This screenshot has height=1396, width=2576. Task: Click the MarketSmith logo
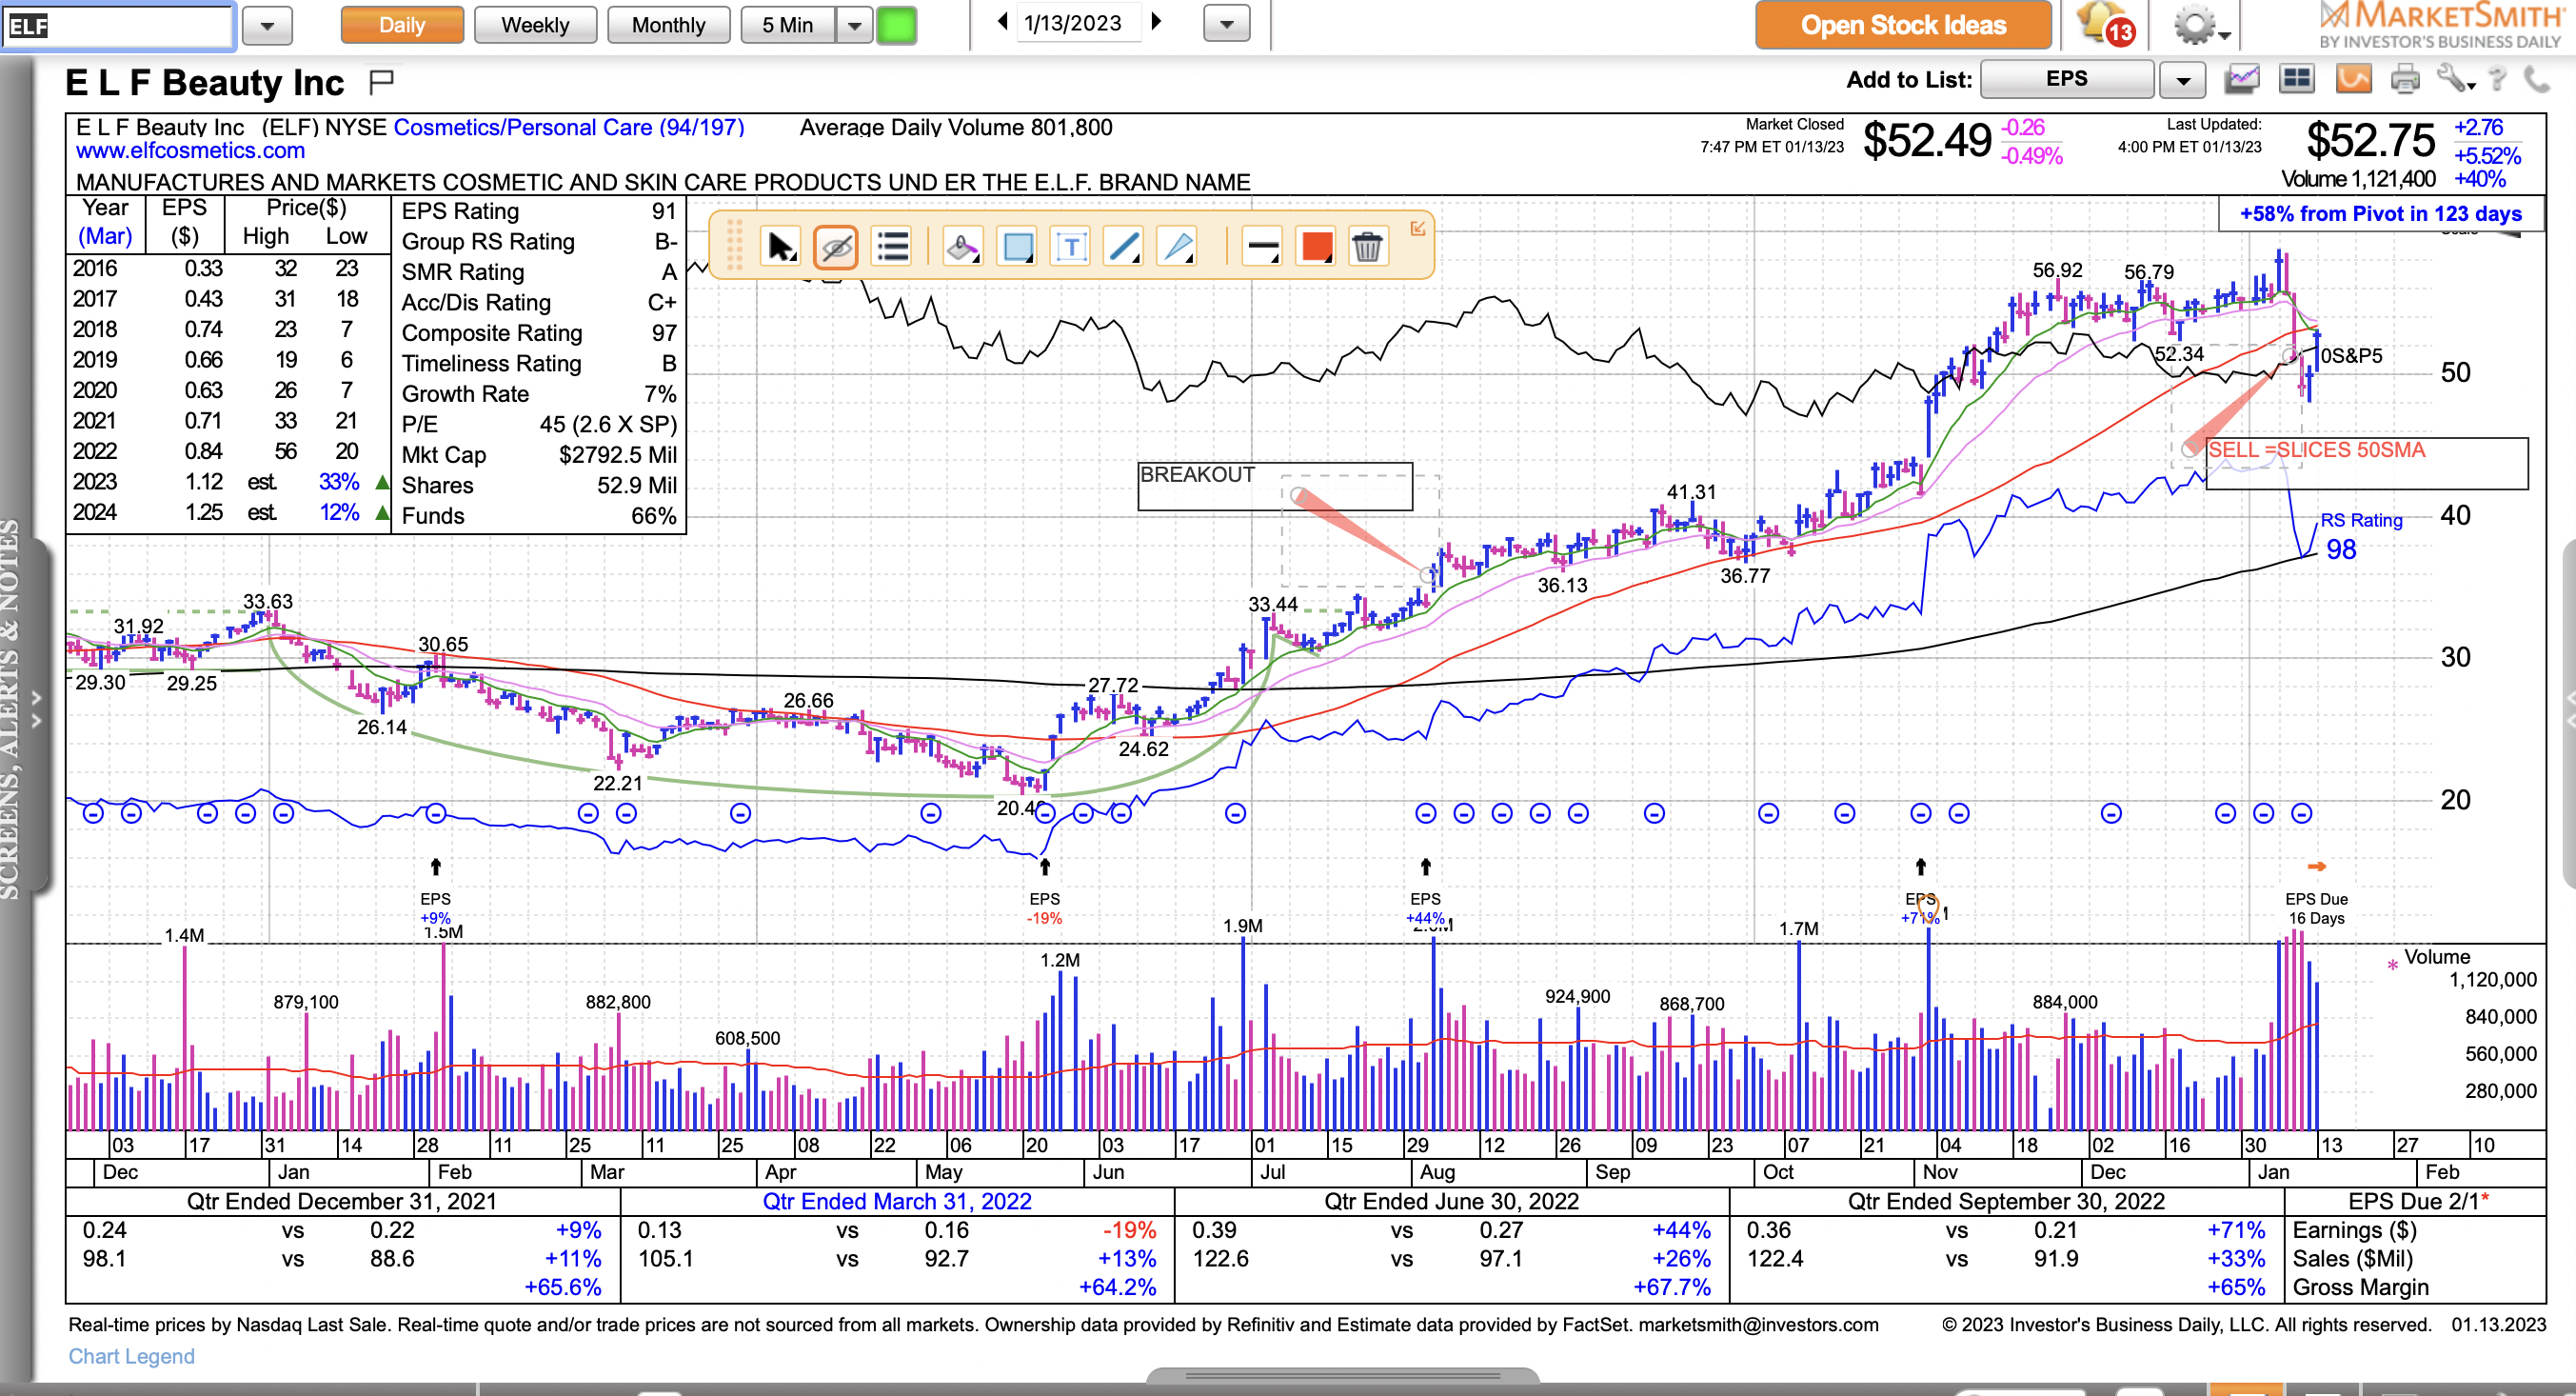click(2440, 25)
